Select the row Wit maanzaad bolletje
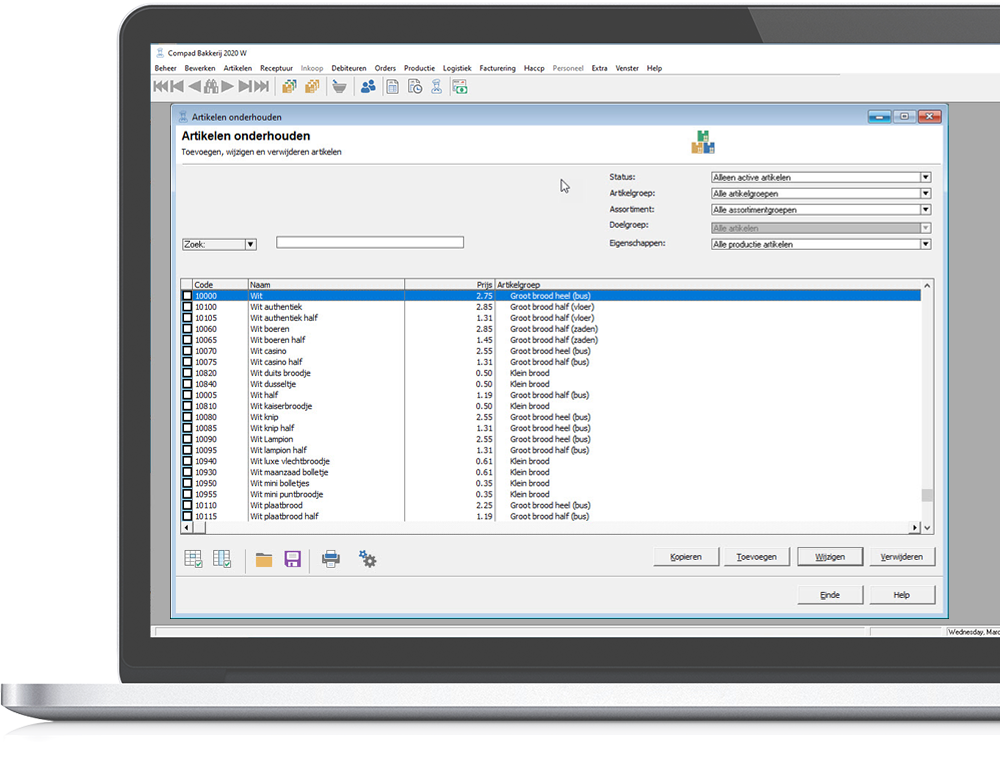This screenshot has height=773, width=1000. coord(551,473)
